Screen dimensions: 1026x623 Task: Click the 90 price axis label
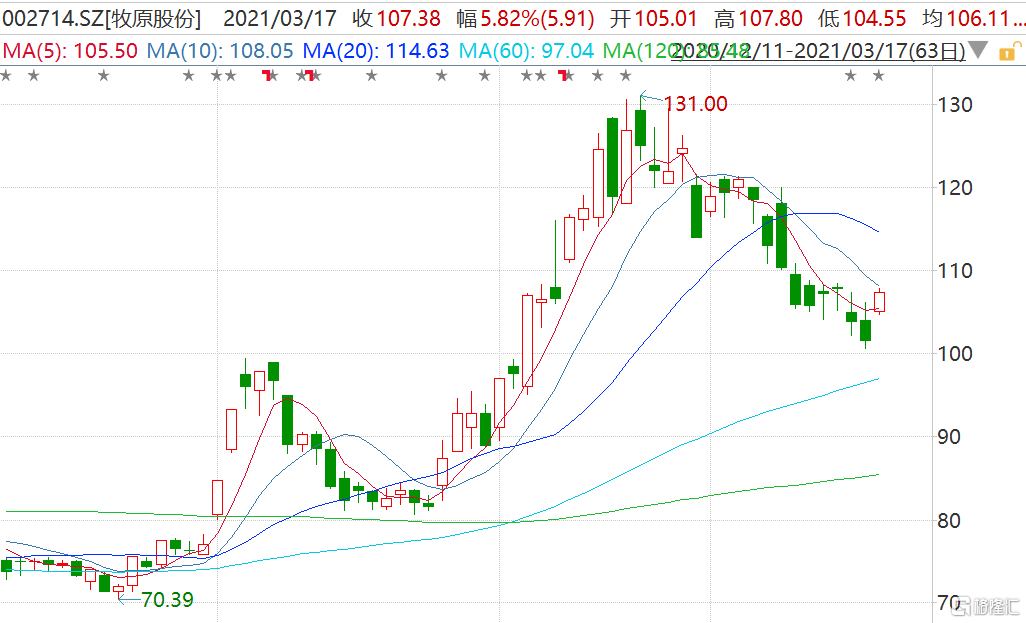point(949,436)
